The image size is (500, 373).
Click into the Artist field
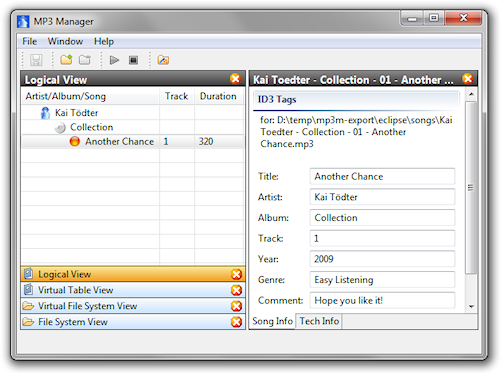[382, 197]
